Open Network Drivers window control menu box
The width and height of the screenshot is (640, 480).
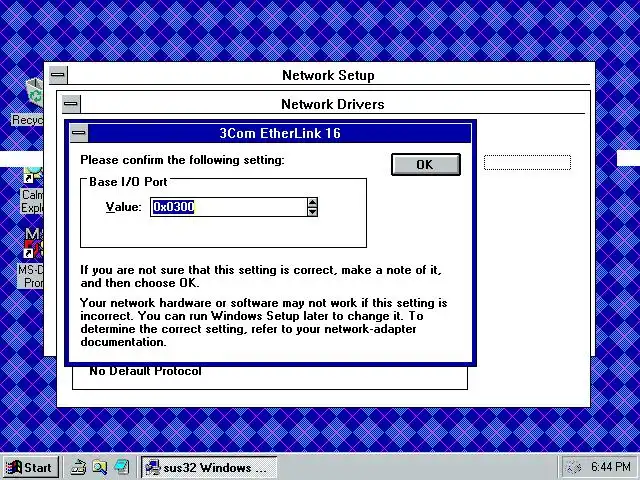click(x=71, y=104)
